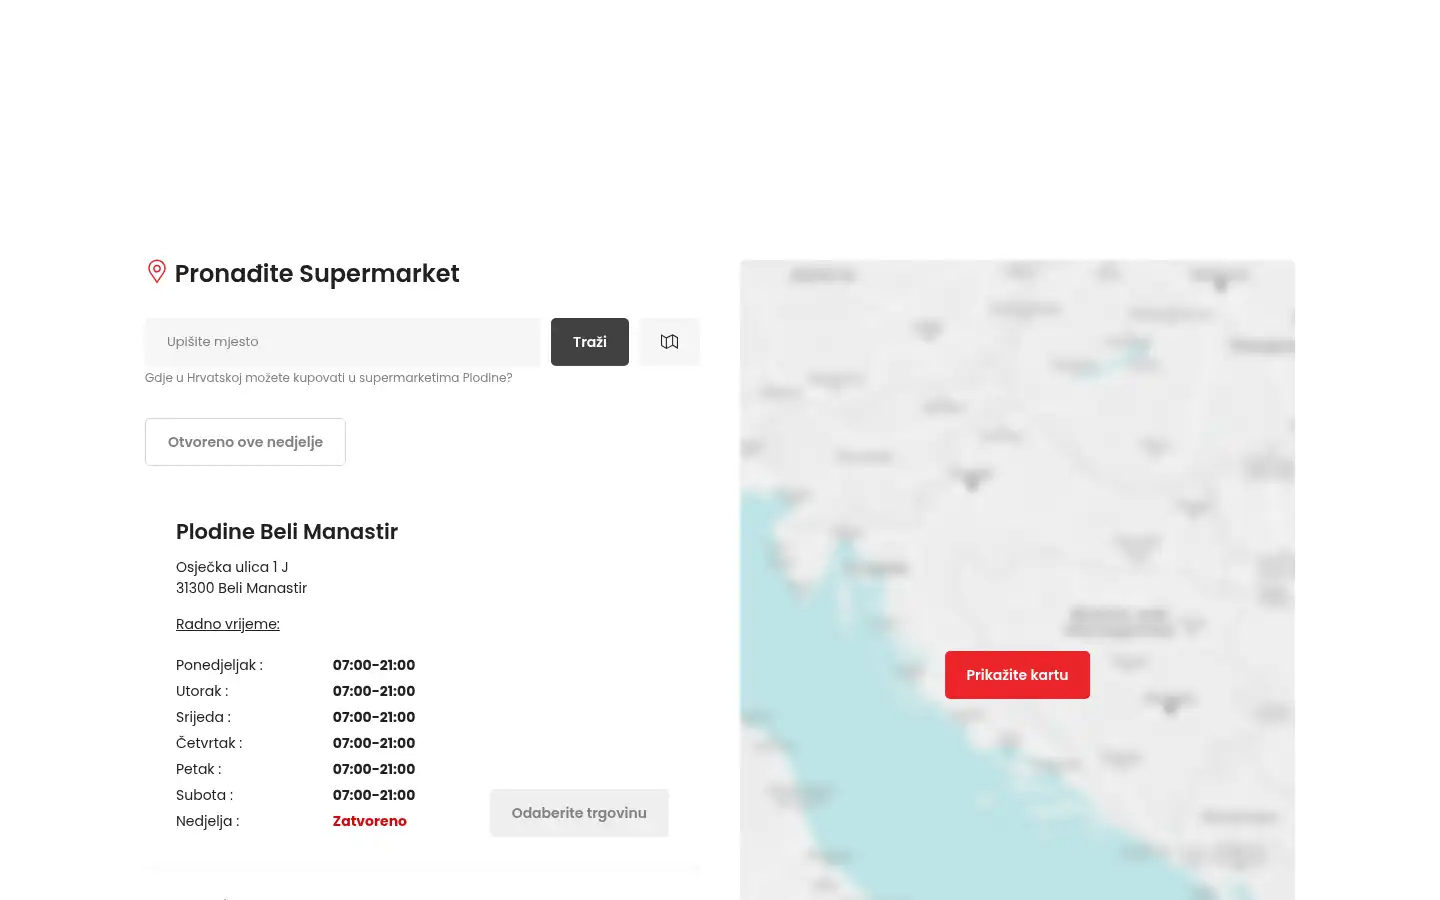
Task: Click the red location pin icon
Action: click(x=157, y=272)
